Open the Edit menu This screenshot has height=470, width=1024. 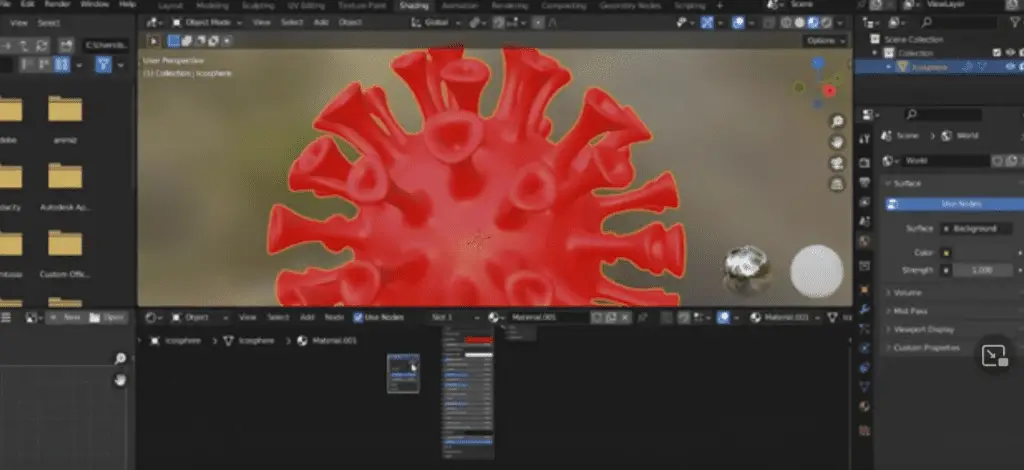tap(27, 4)
